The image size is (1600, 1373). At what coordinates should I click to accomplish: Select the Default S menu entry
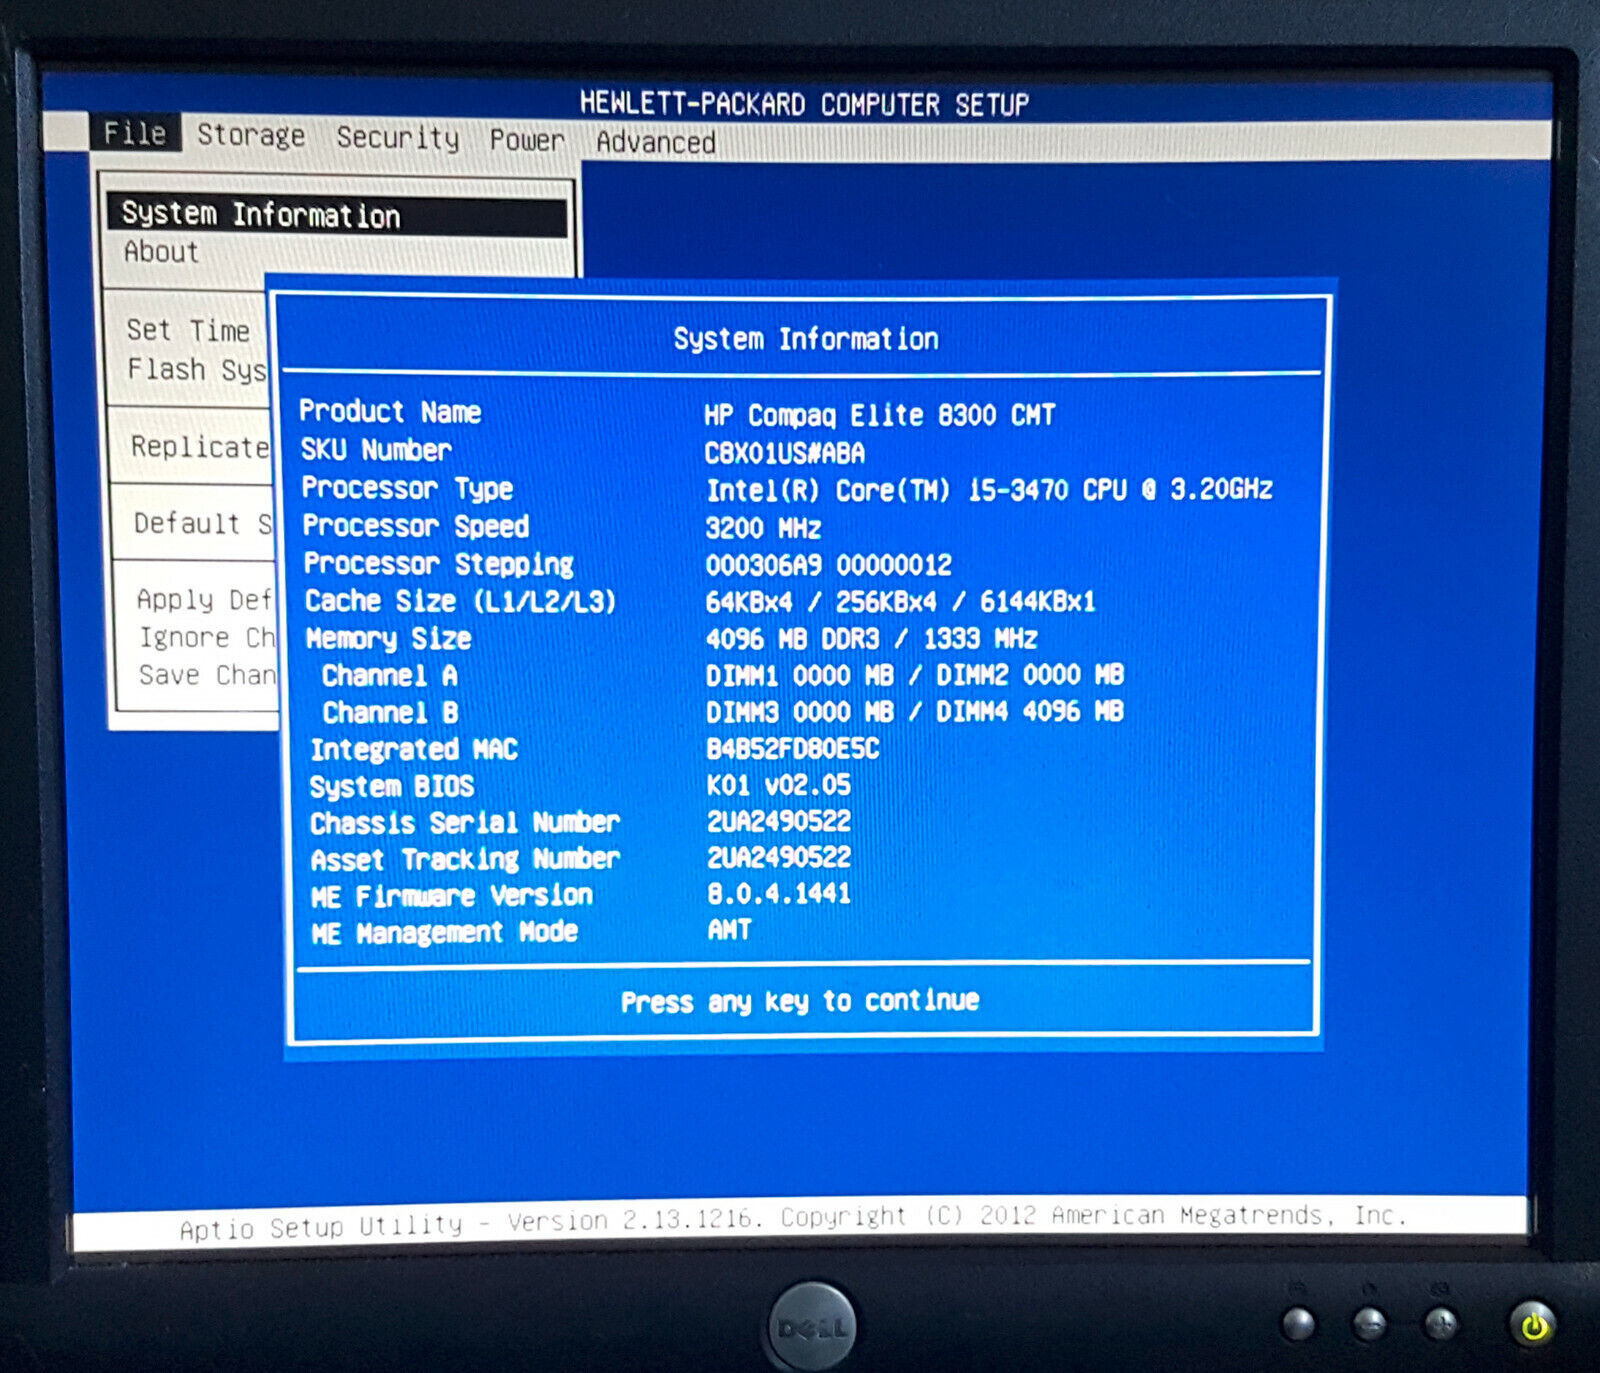tap(203, 523)
